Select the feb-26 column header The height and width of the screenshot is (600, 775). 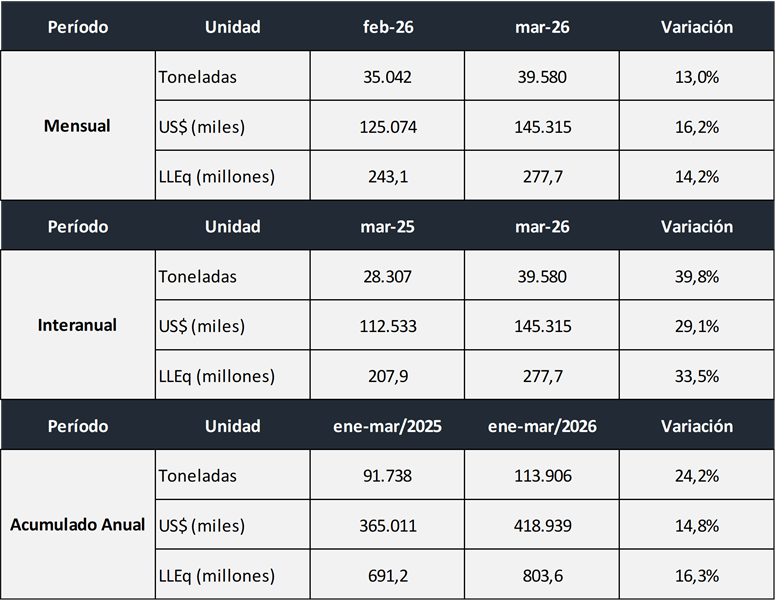[x=387, y=27]
